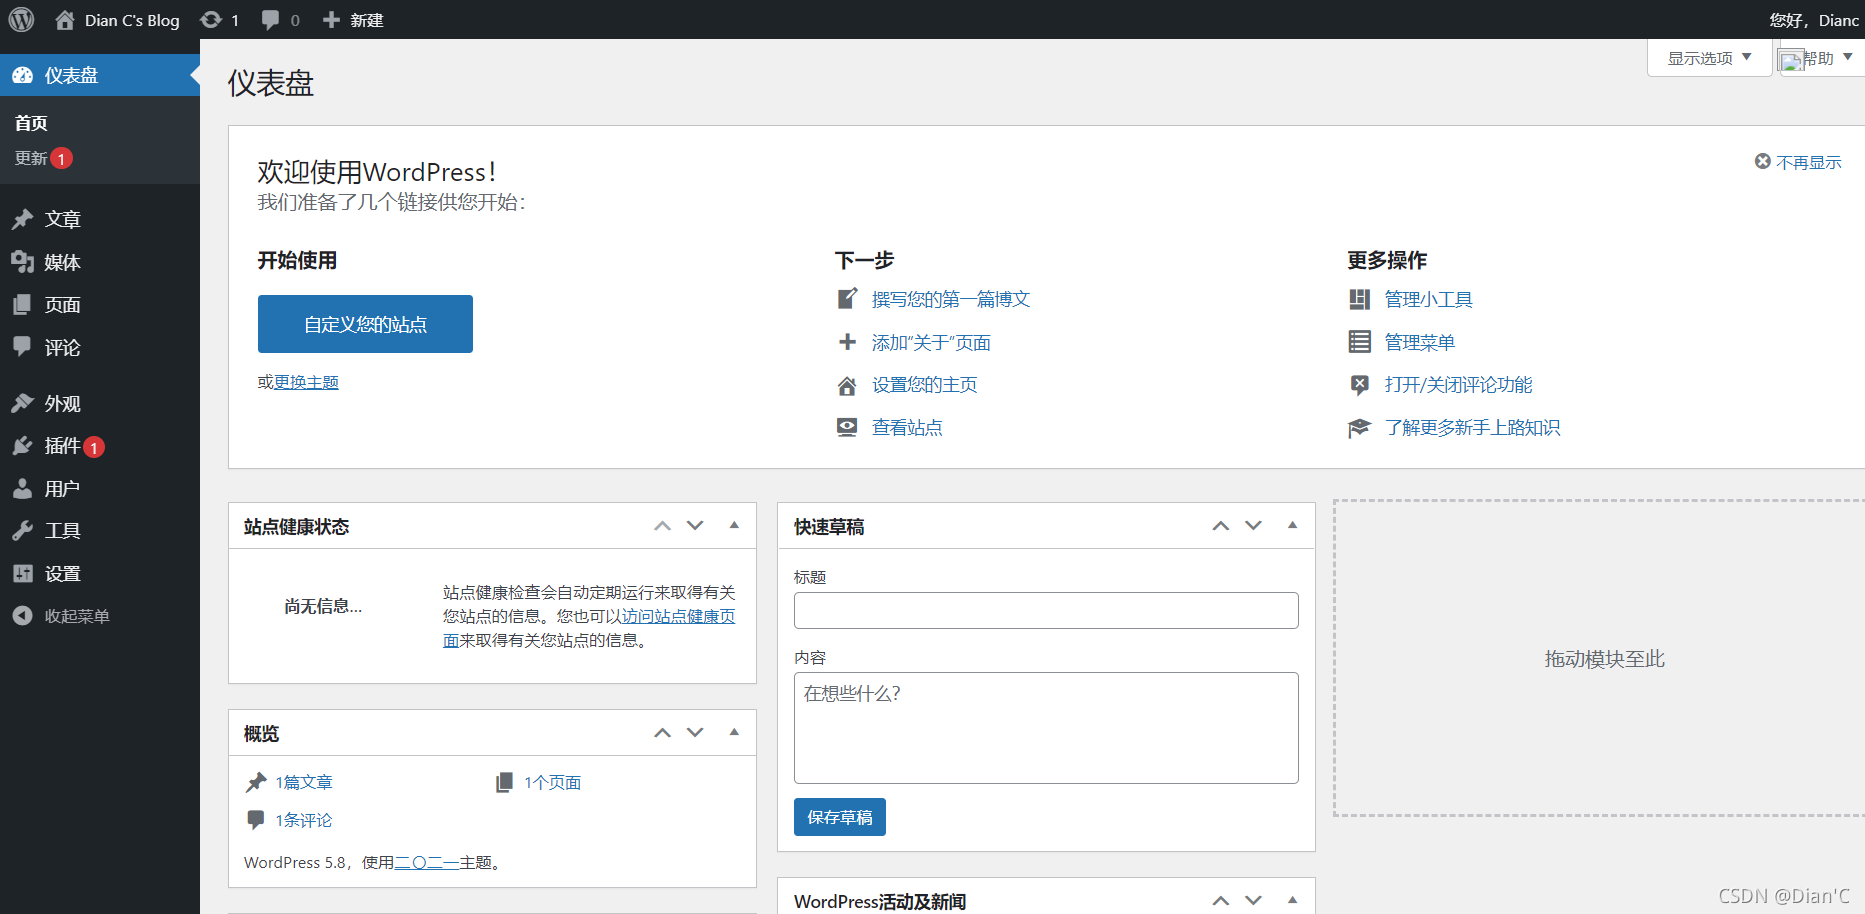Click 设置您的主页 link
This screenshot has width=1865, height=914.
pos(925,385)
